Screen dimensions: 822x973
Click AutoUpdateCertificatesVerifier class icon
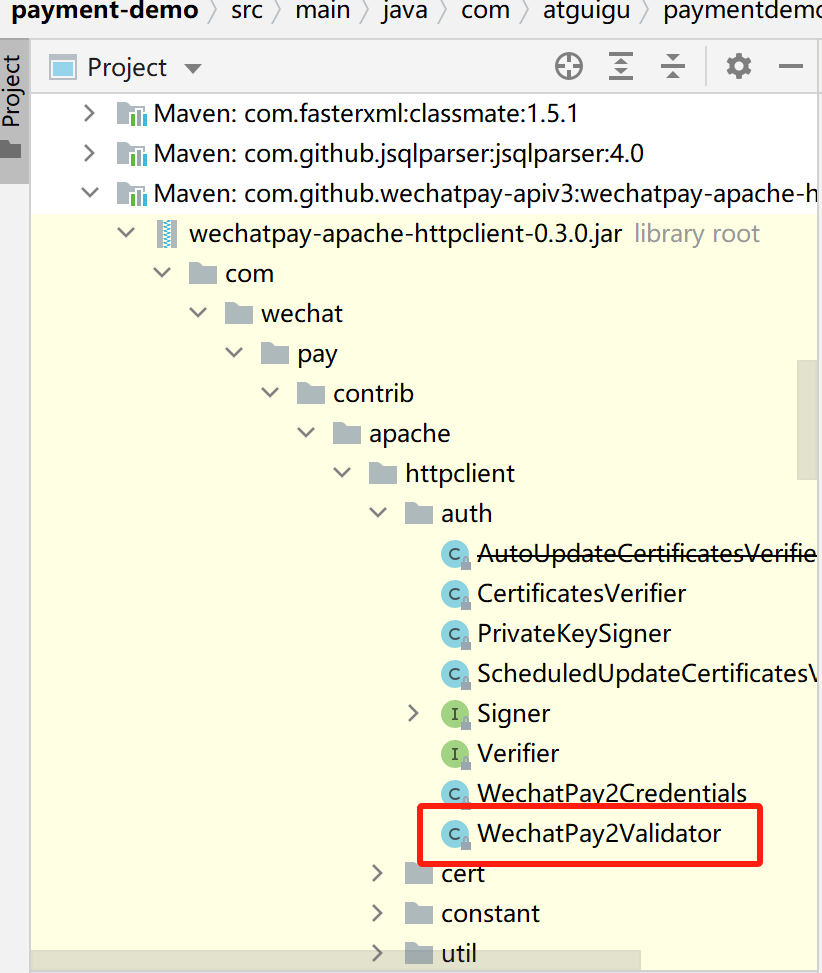455,554
